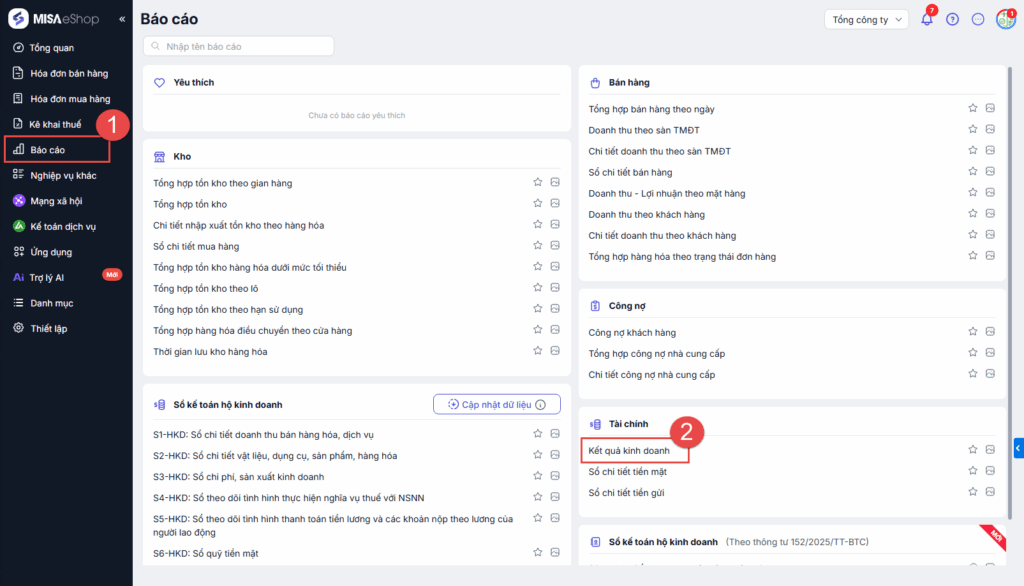Favorite the Kết quả kinh doanh report
The height and width of the screenshot is (586, 1024).
coord(972,451)
